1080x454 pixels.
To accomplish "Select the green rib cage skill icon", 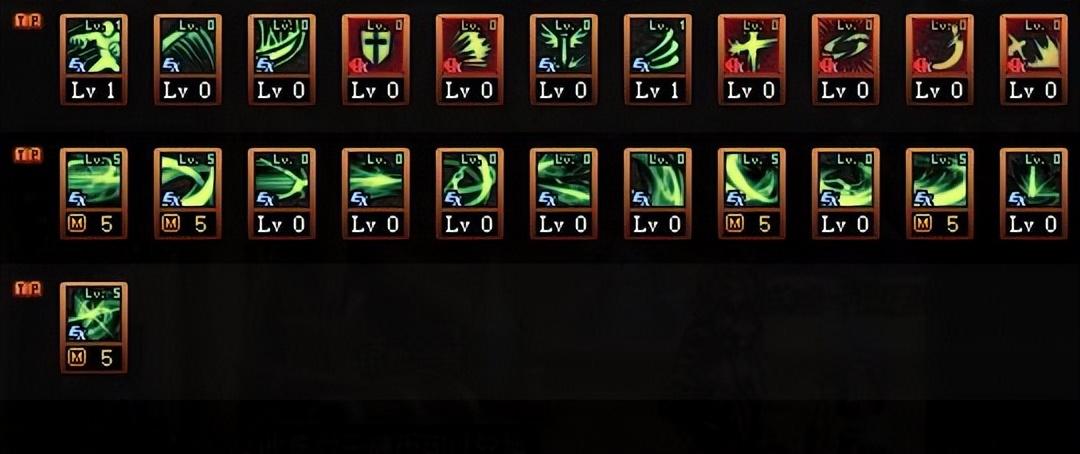I will [x=282, y=60].
